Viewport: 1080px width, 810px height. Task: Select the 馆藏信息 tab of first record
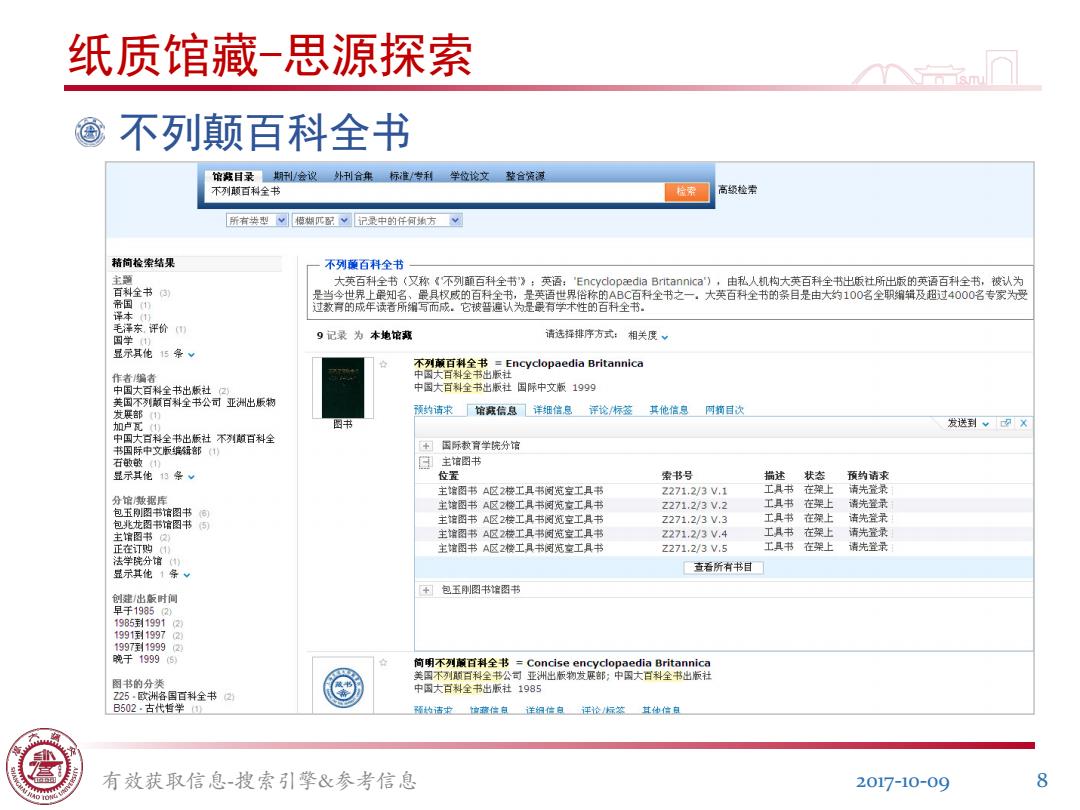click(x=496, y=411)
